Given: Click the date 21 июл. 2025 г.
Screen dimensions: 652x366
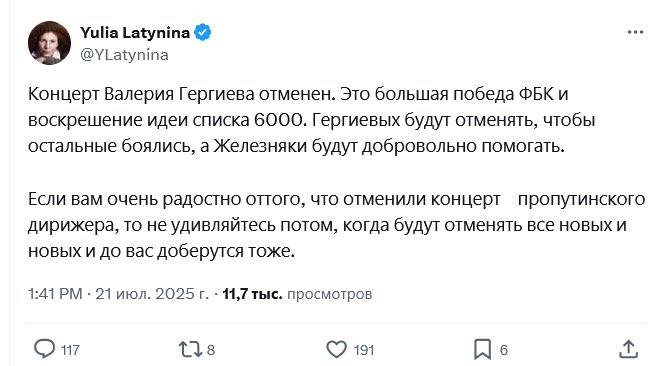Looking at the screenshot, I should (152, 294).
